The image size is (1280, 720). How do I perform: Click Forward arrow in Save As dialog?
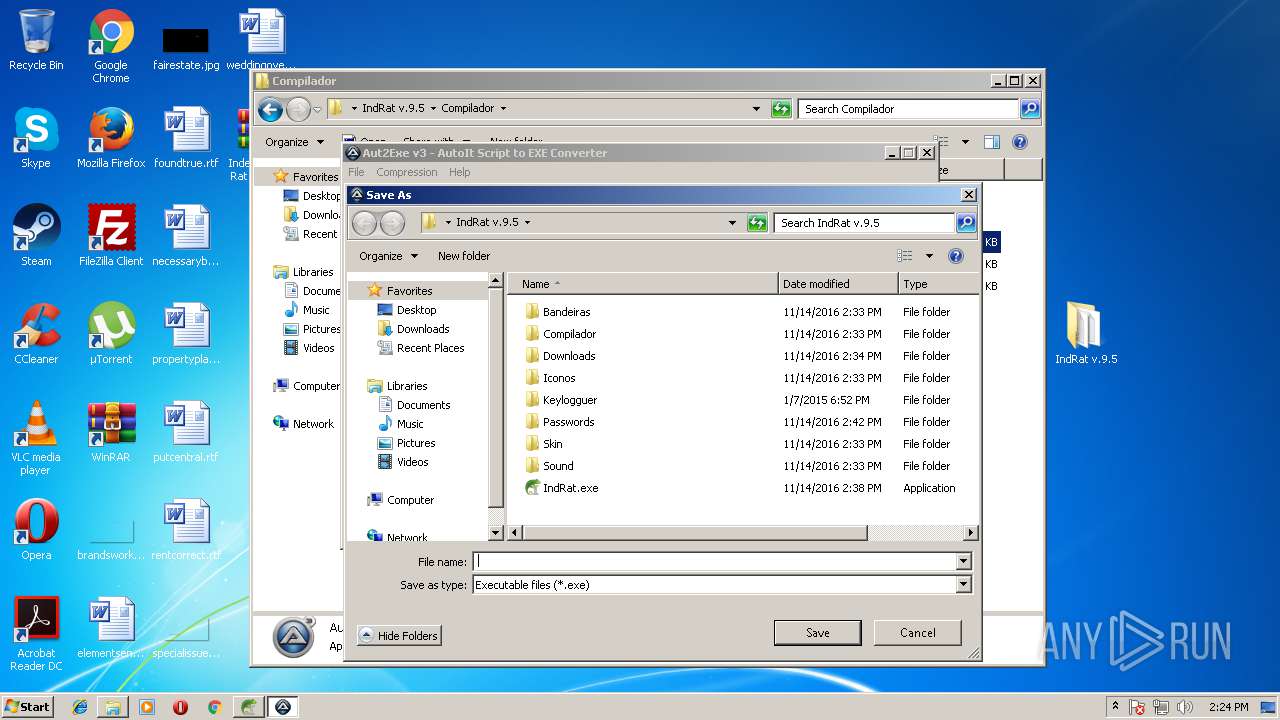tap(392, 223)
